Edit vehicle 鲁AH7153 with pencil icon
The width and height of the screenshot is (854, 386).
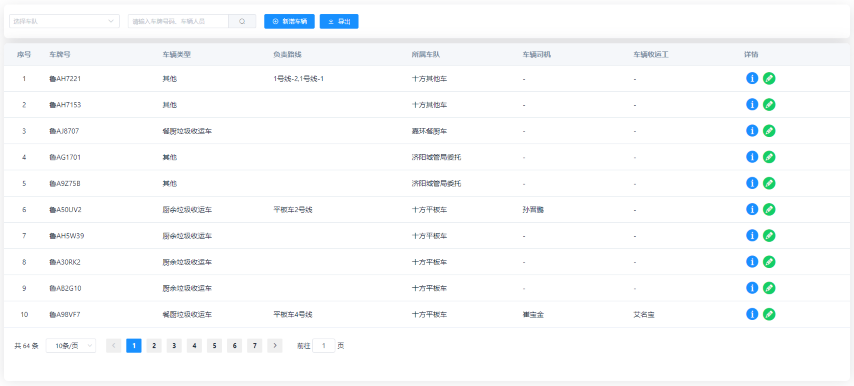point(769,105)
